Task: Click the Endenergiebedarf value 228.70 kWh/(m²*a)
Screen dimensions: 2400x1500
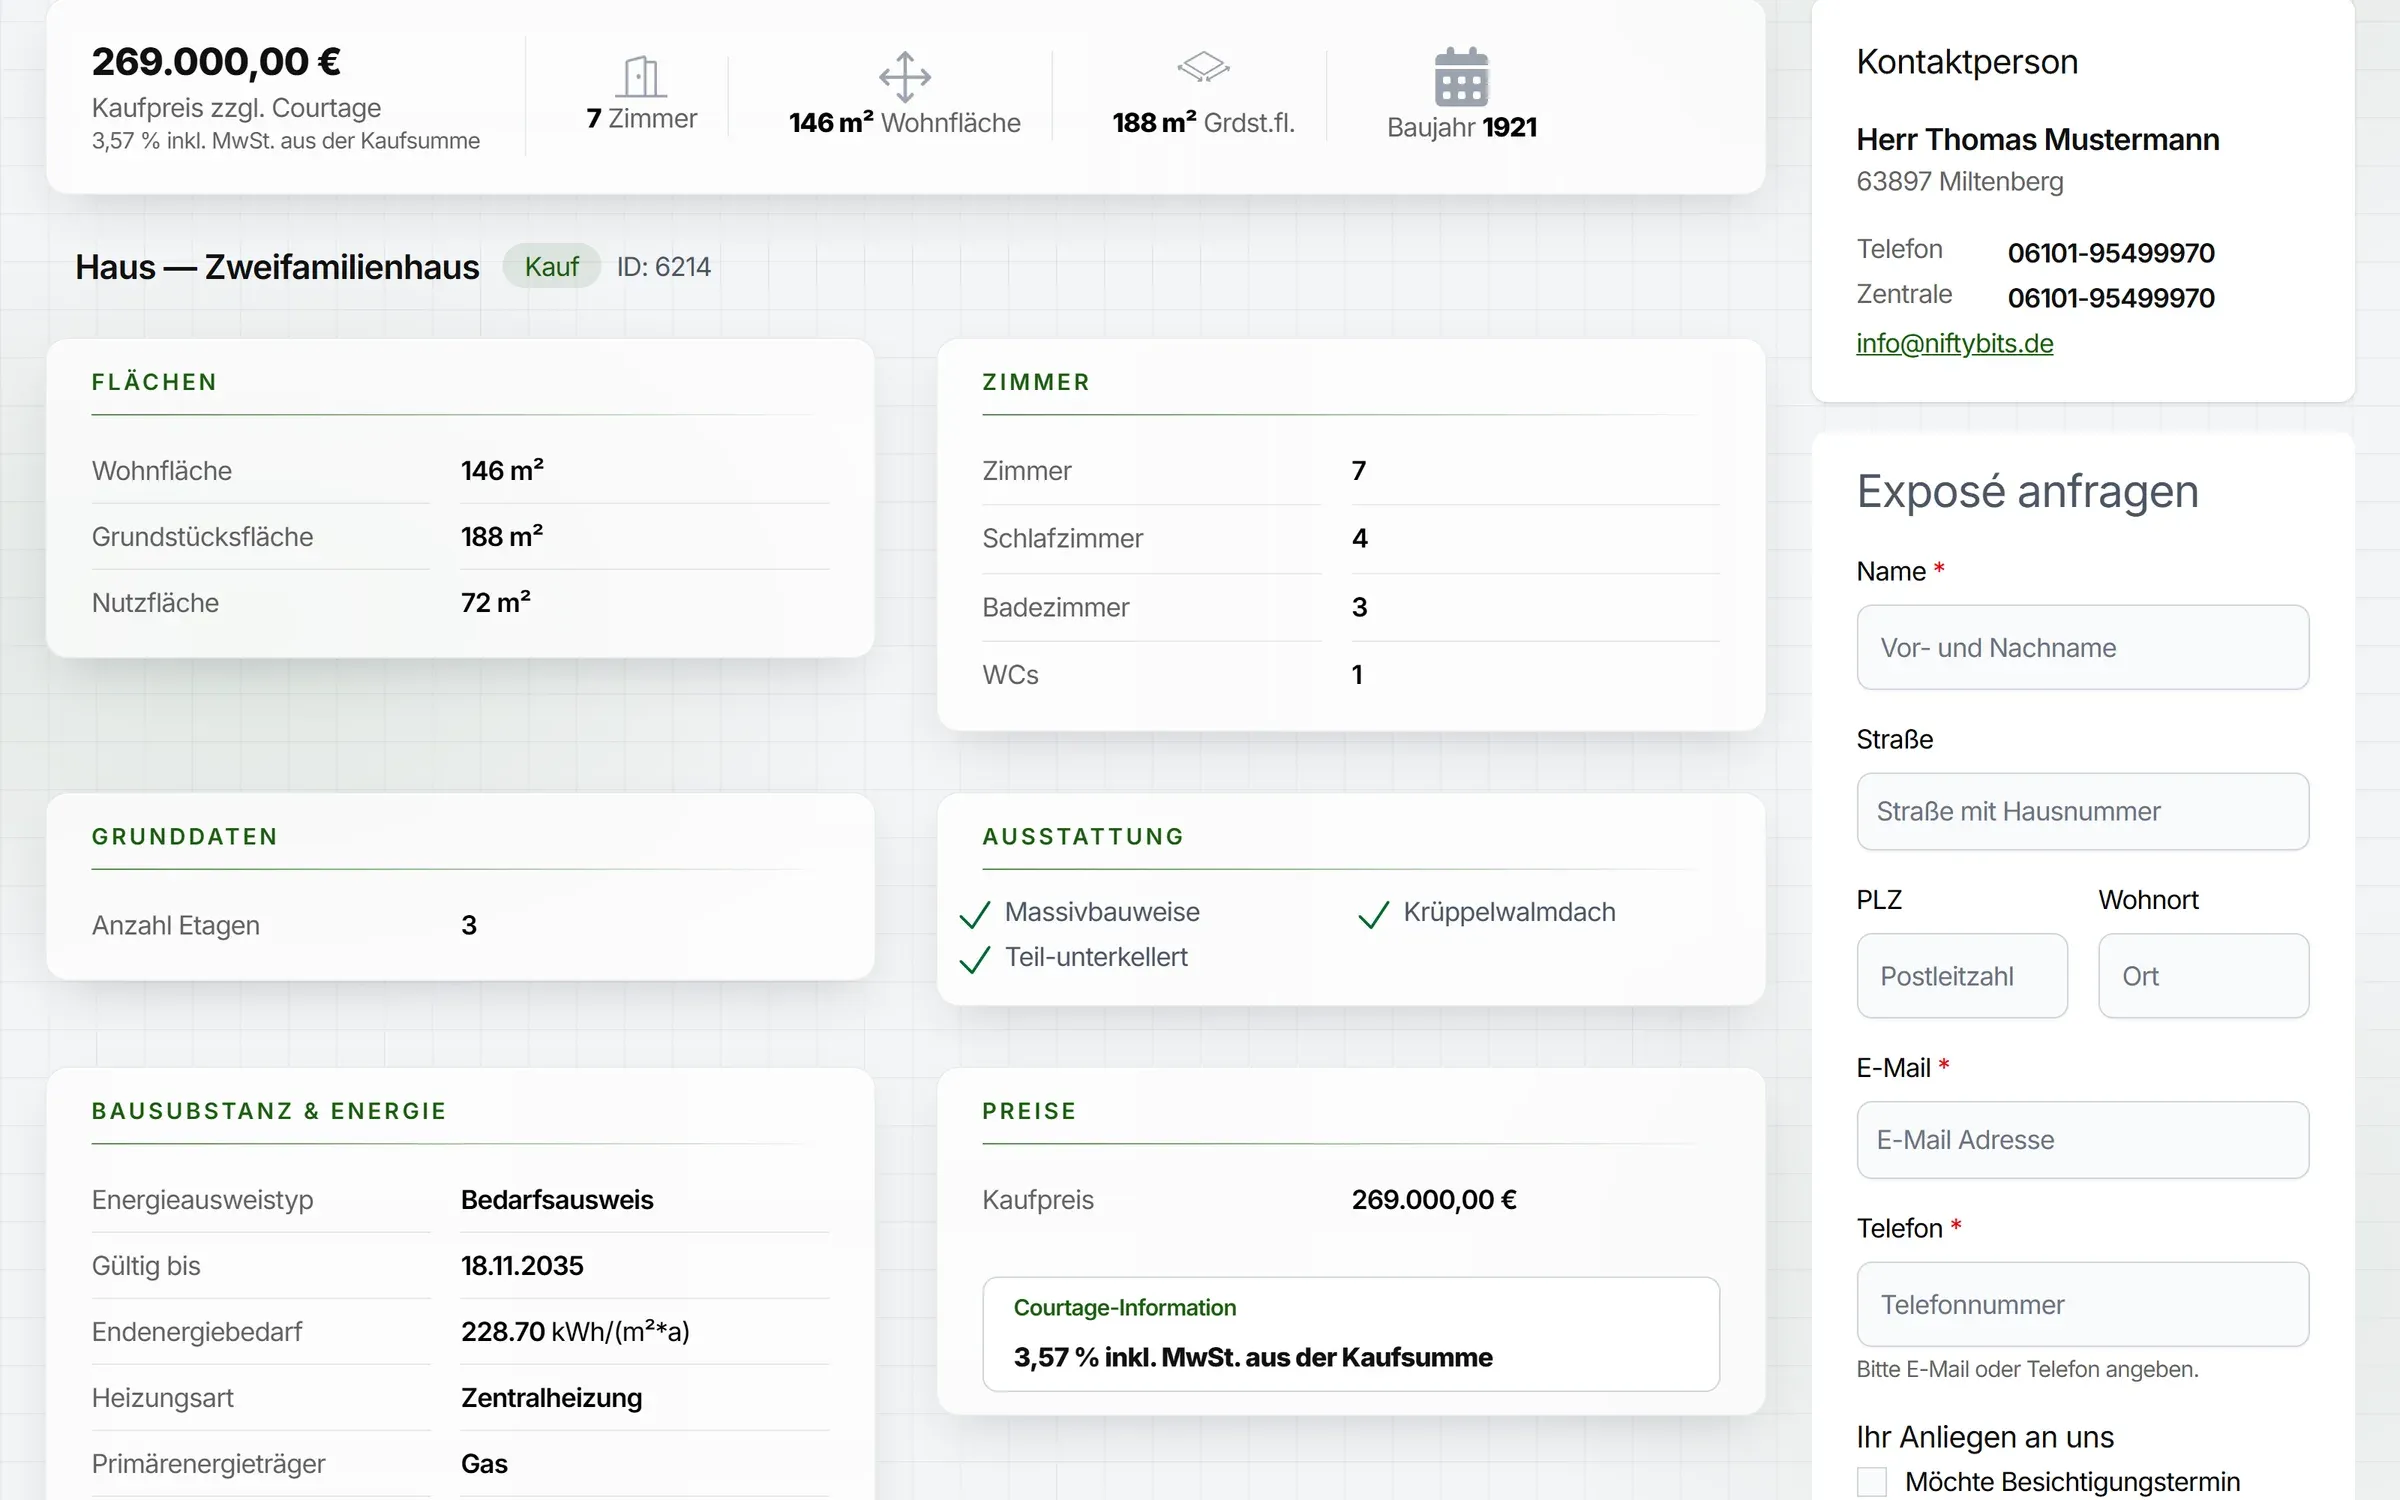Action: pyautogui.click(x=574, y=1331)
